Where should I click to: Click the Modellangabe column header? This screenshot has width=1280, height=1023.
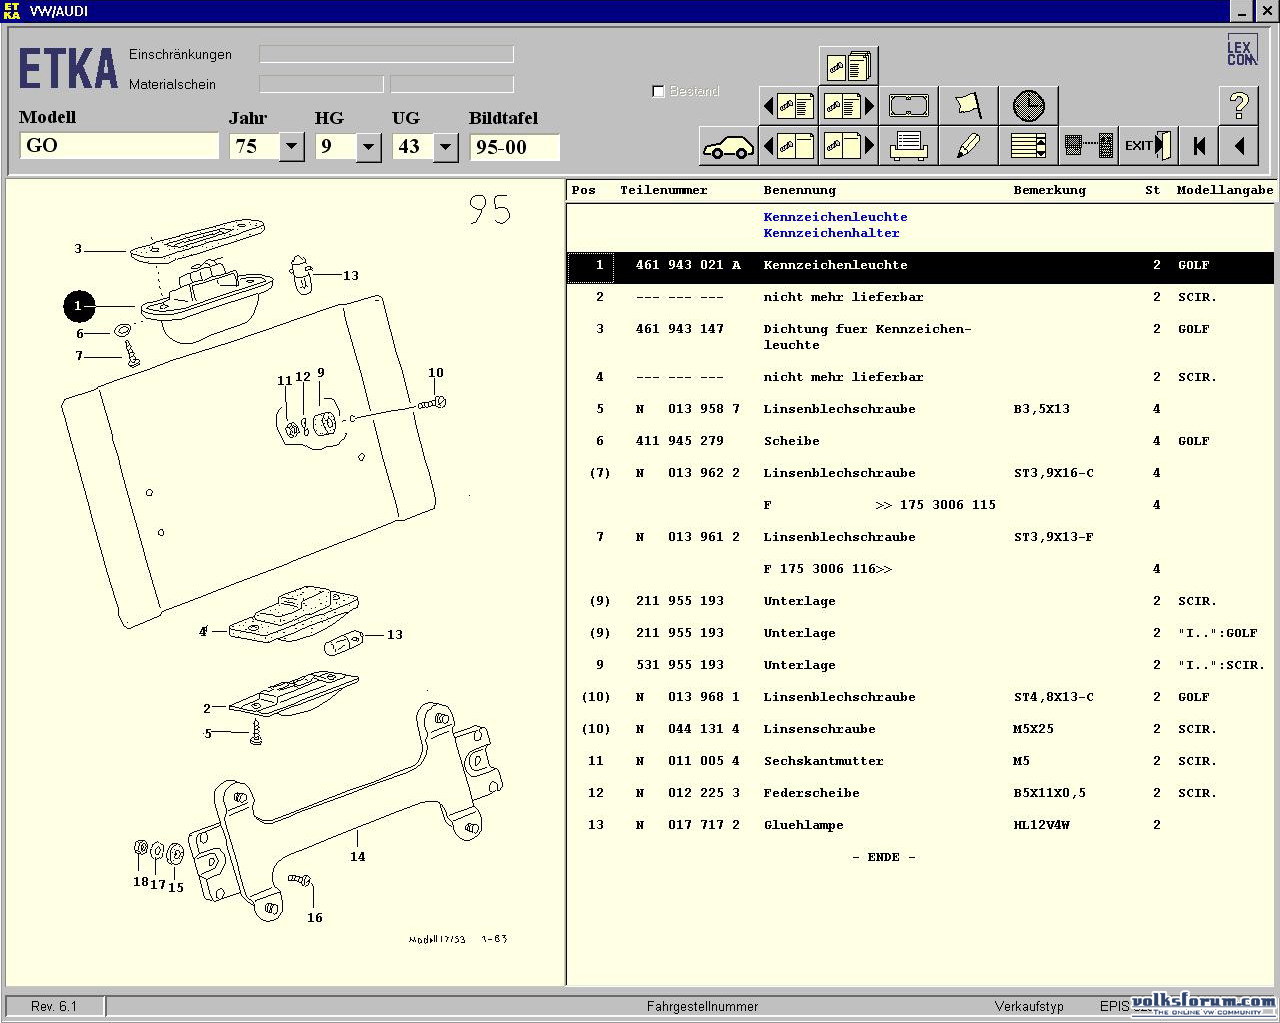(1225, 190)
